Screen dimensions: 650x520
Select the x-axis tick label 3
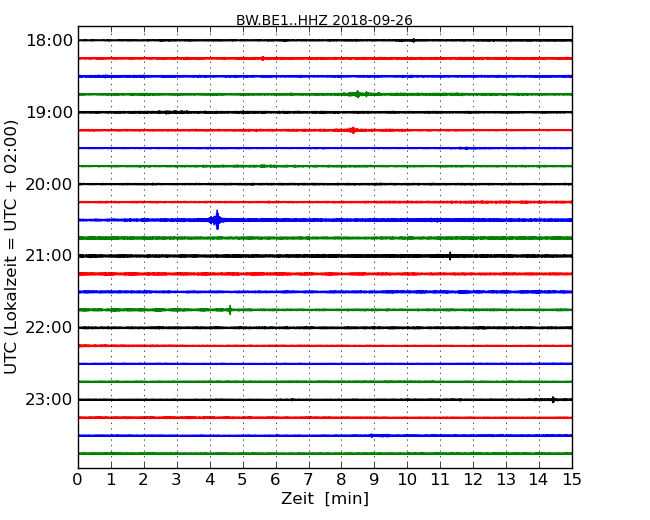tap(177, 480)
